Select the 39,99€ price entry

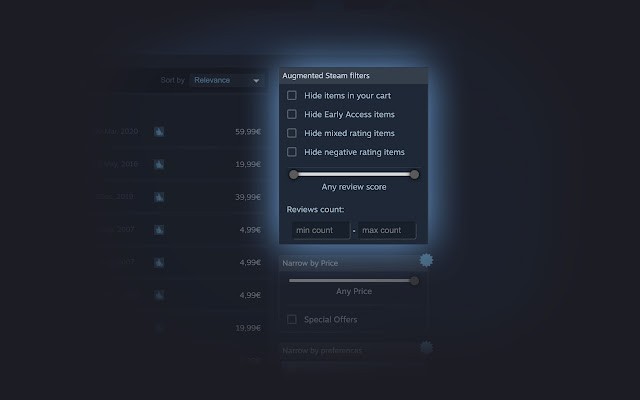(248, 197)
